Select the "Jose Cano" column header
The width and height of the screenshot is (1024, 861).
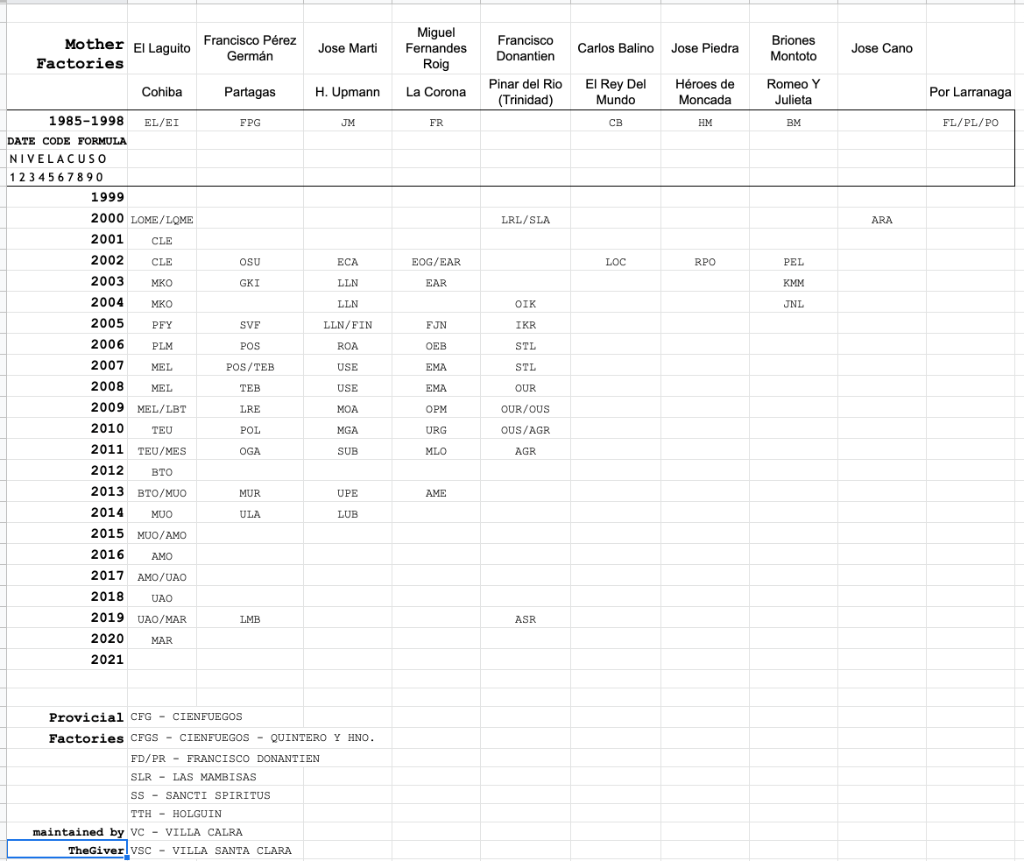click(882, 48)
